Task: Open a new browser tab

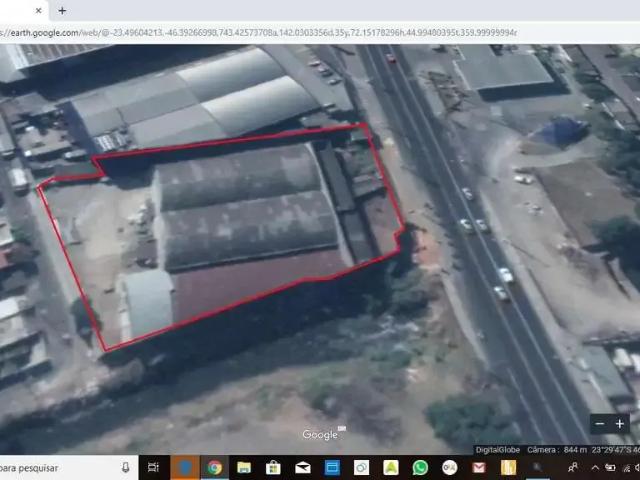Action: (x=62, y=10)
